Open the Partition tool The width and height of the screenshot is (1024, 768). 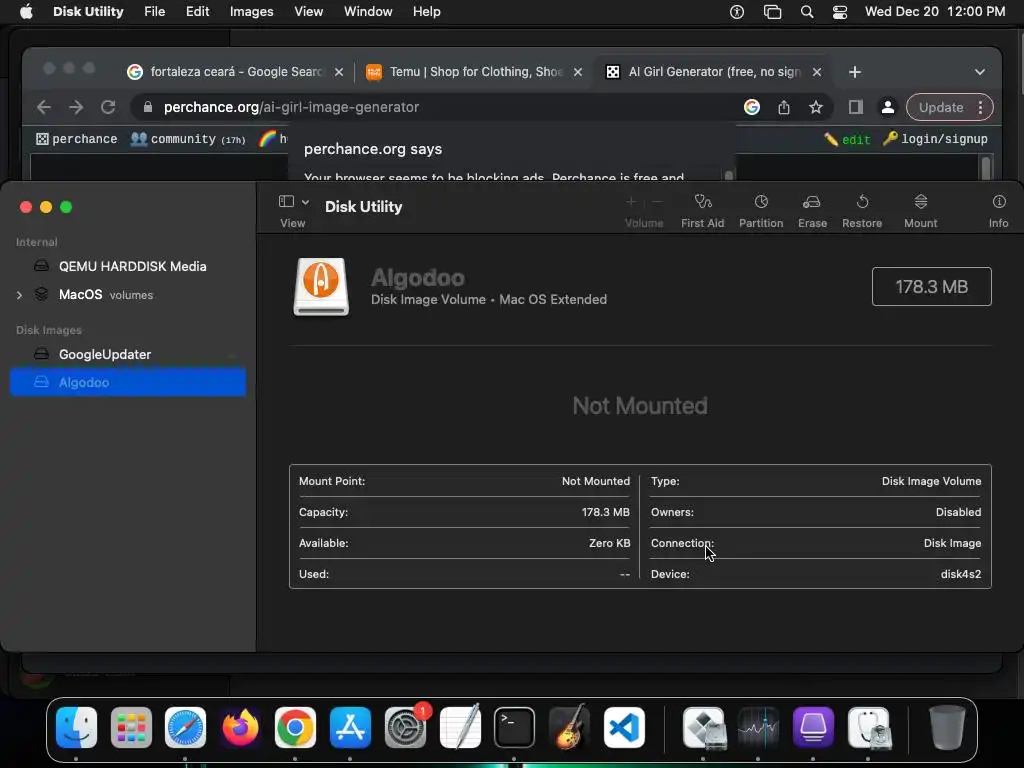tap(761, 211)
